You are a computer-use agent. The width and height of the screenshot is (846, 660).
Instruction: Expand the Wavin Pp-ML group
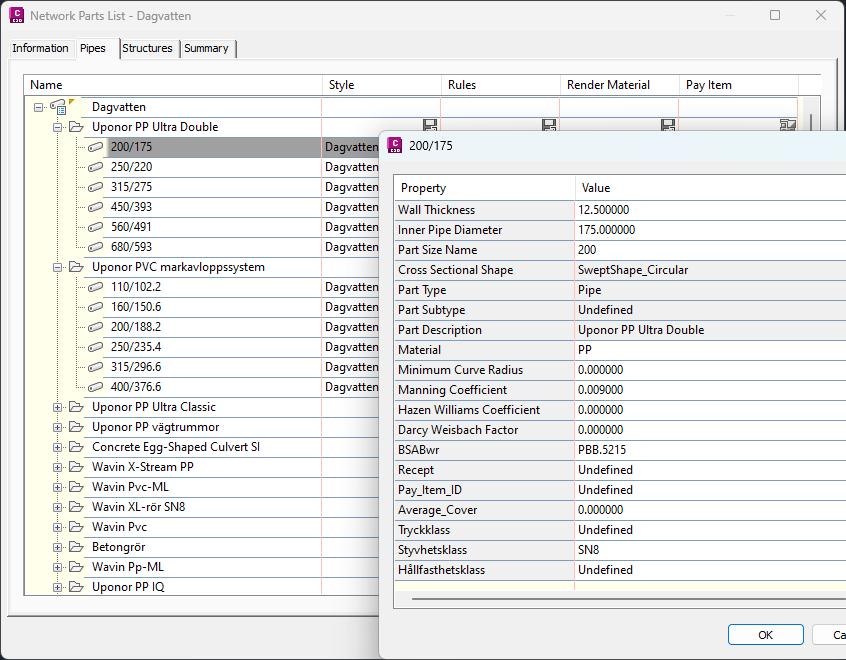point(57,567)
